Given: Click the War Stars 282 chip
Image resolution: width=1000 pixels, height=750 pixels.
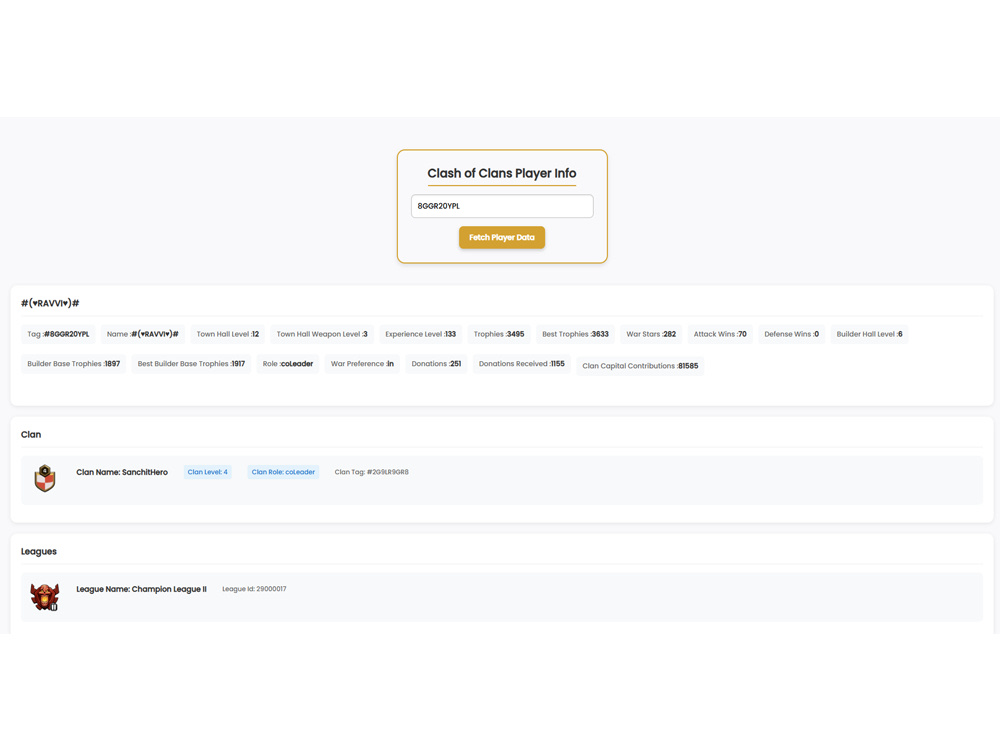Looking at the screenshot, I should 651,334.
